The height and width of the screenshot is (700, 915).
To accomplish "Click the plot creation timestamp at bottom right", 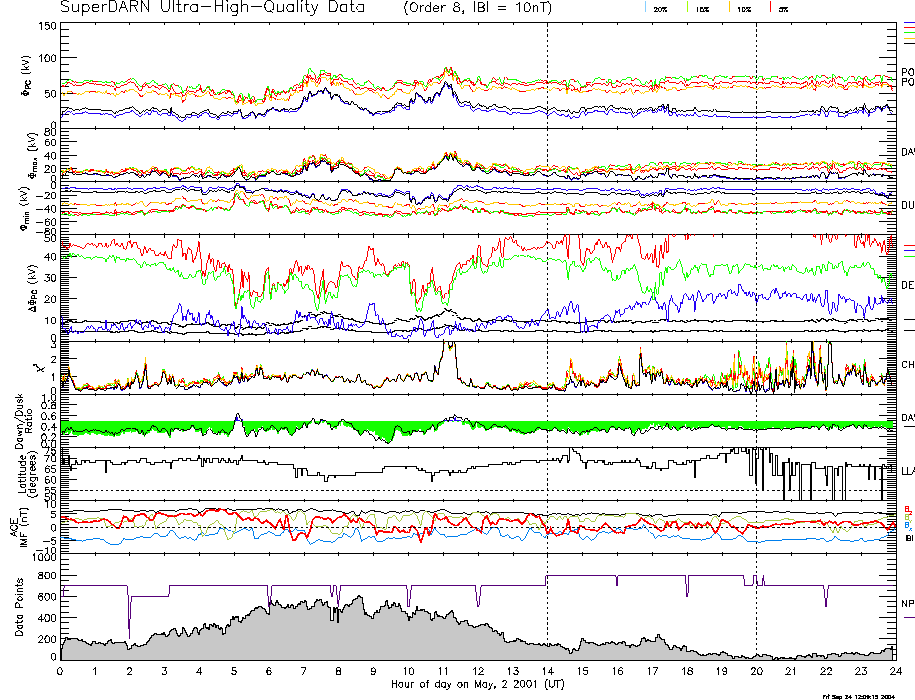I will [865, 695].
